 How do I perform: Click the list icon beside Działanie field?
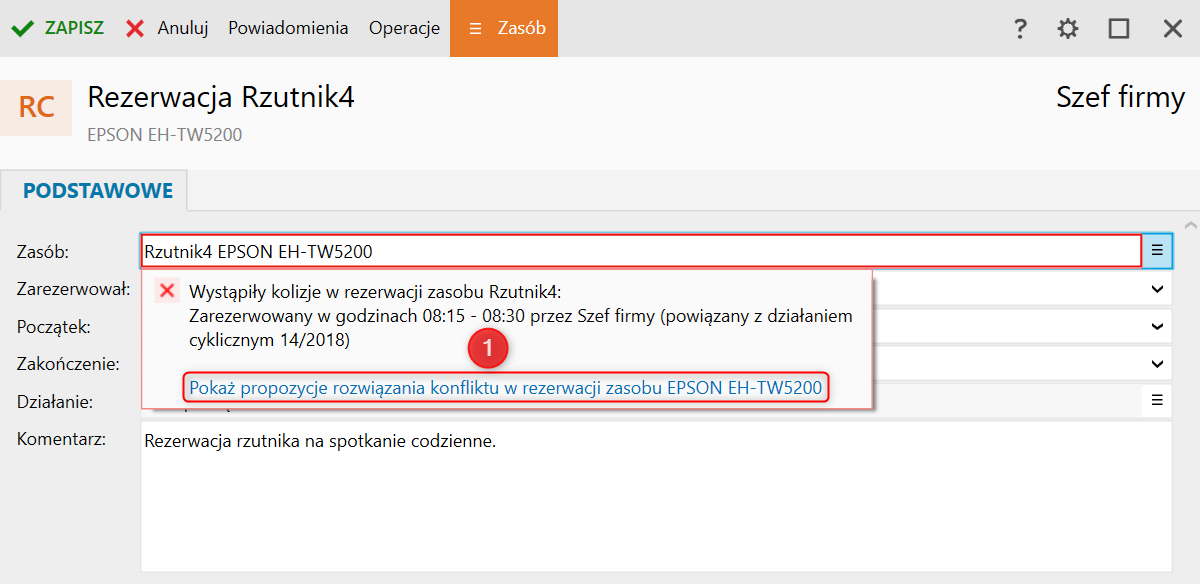pyautogui.click(x=1157, y=400)
